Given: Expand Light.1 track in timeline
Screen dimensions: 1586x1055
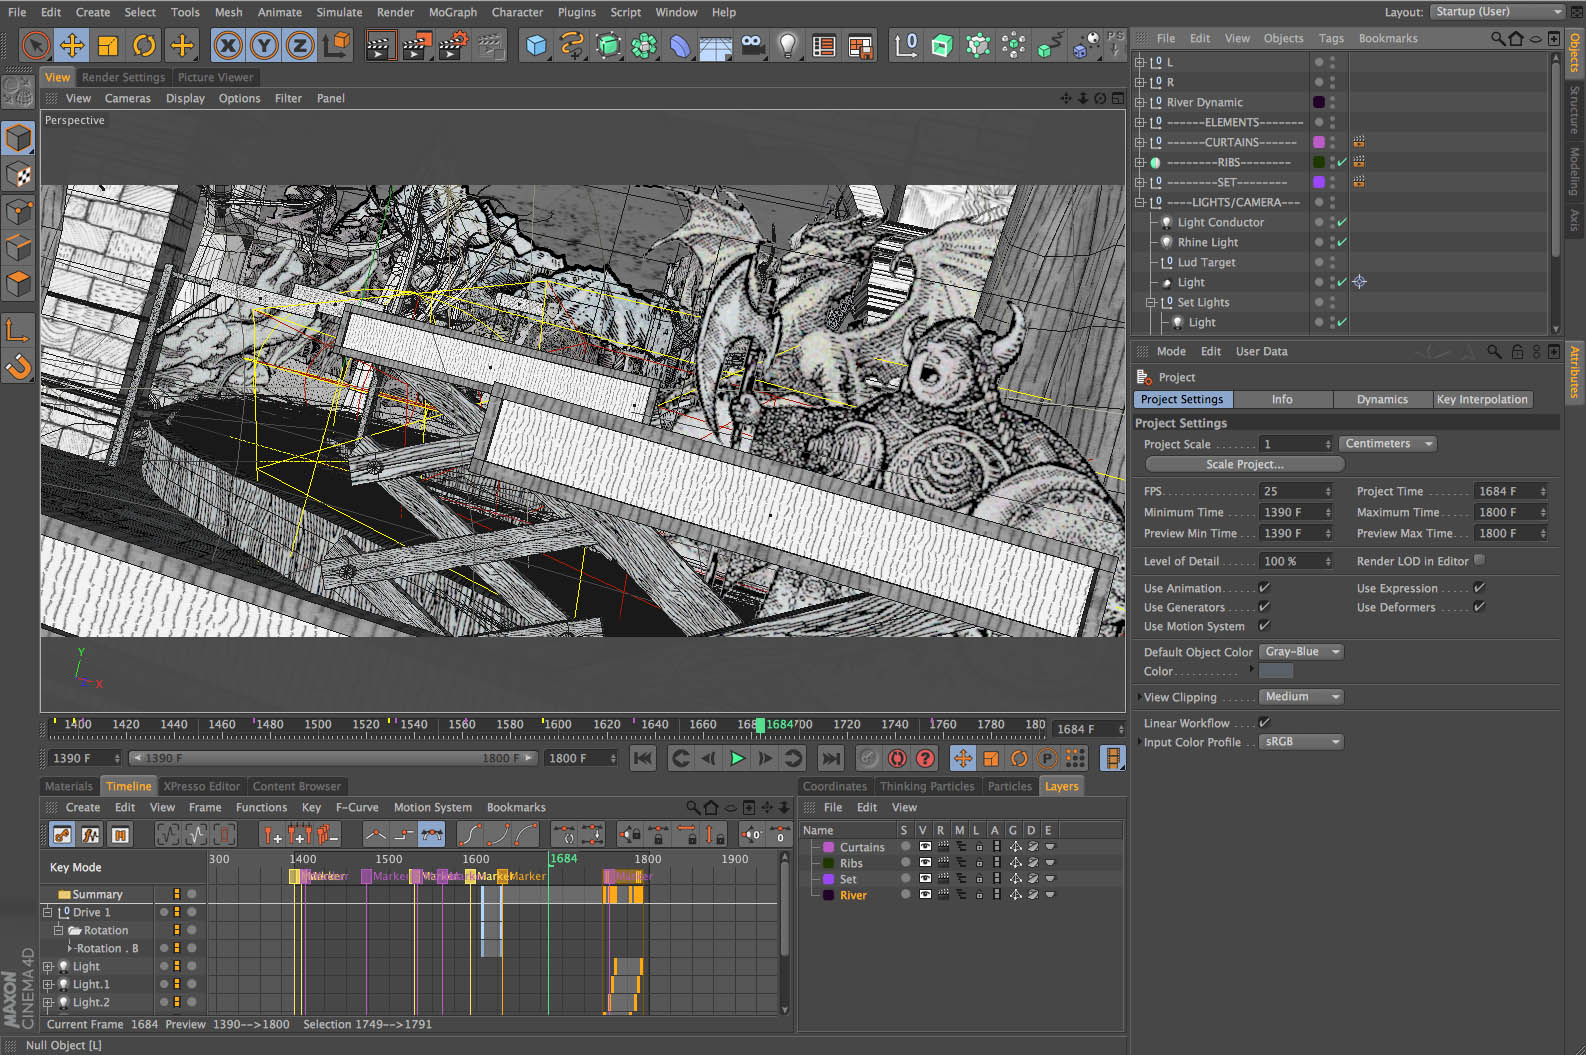Looking at the screenshot, I should click(47, 984).
